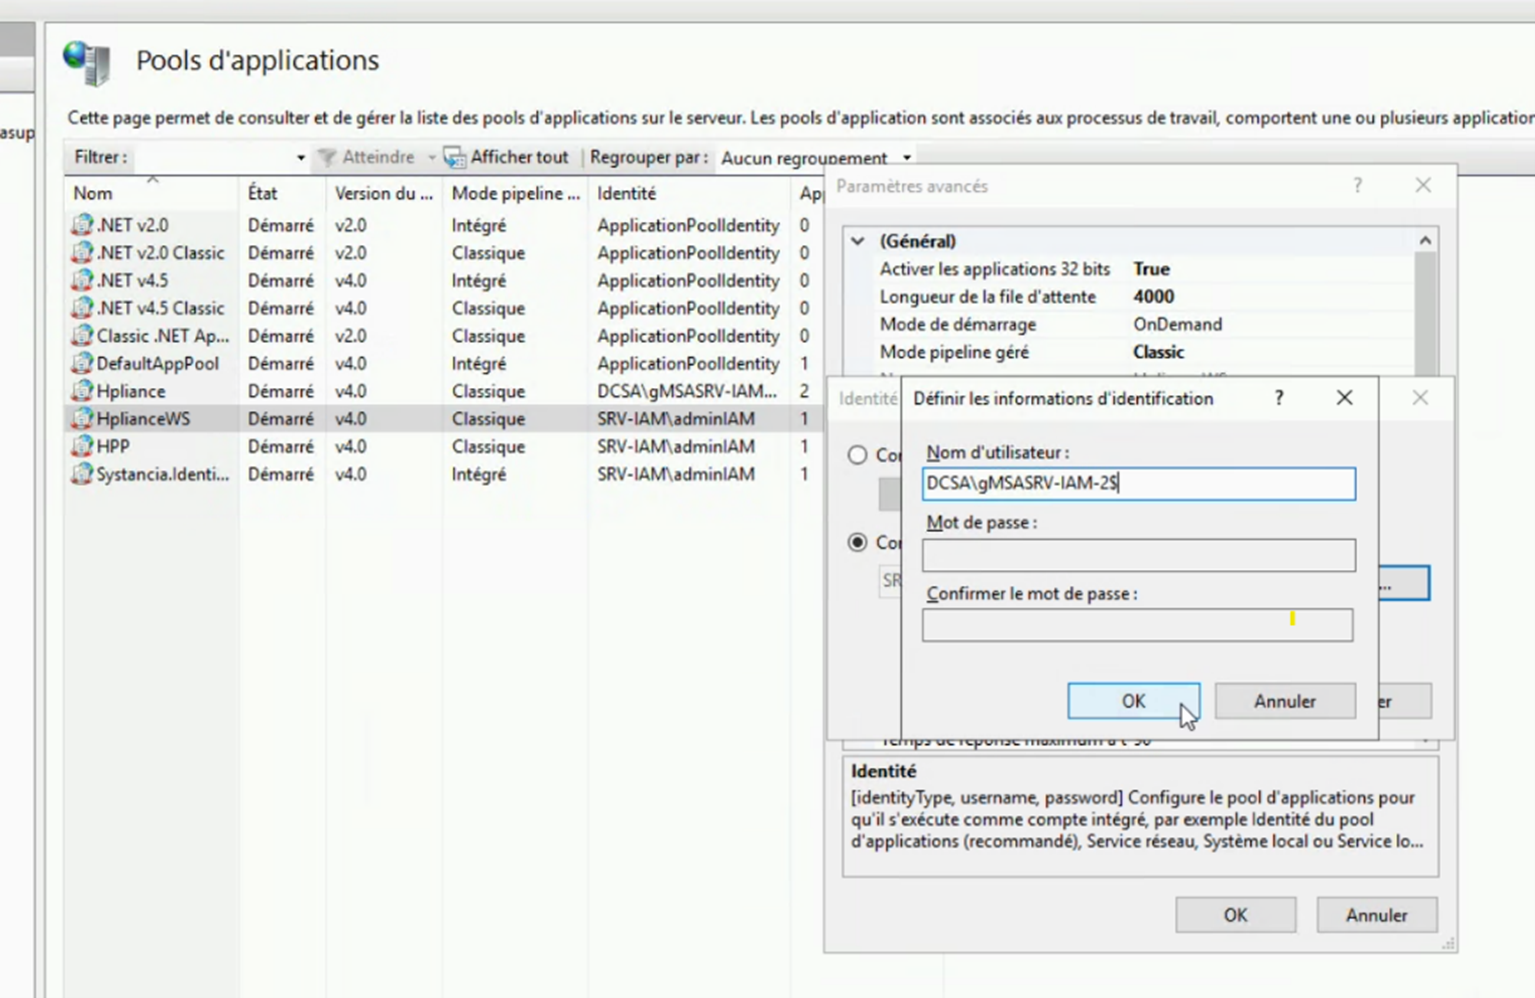The image size is (1535, 998).
Task: Click the Pools d'applications globe icon
Action: click(x=87, y=62)
